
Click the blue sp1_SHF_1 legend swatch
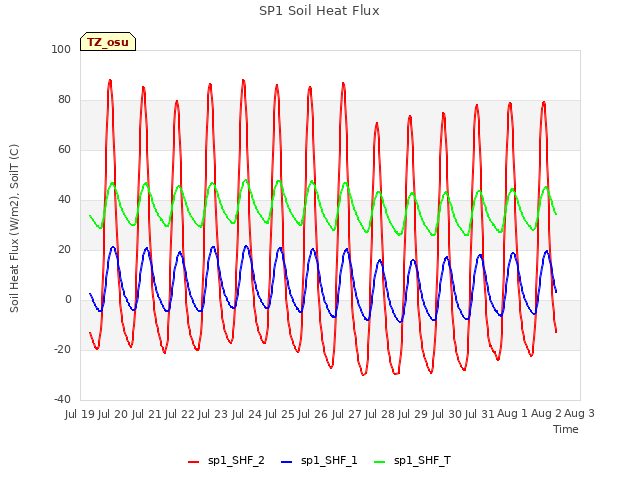click(287, 462)
